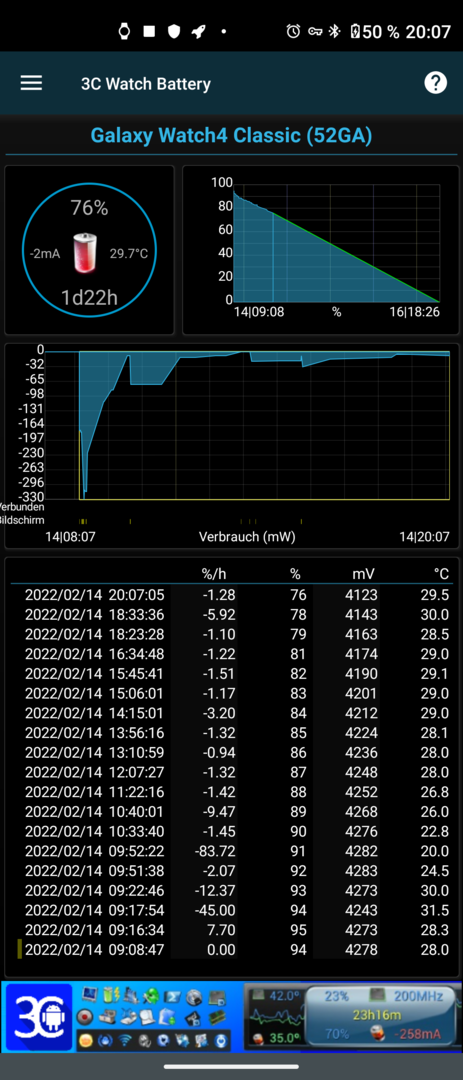Viewport: 463px width, 1080px height.
Task: Select the %/h column header
Action: (x=214, y=574)
